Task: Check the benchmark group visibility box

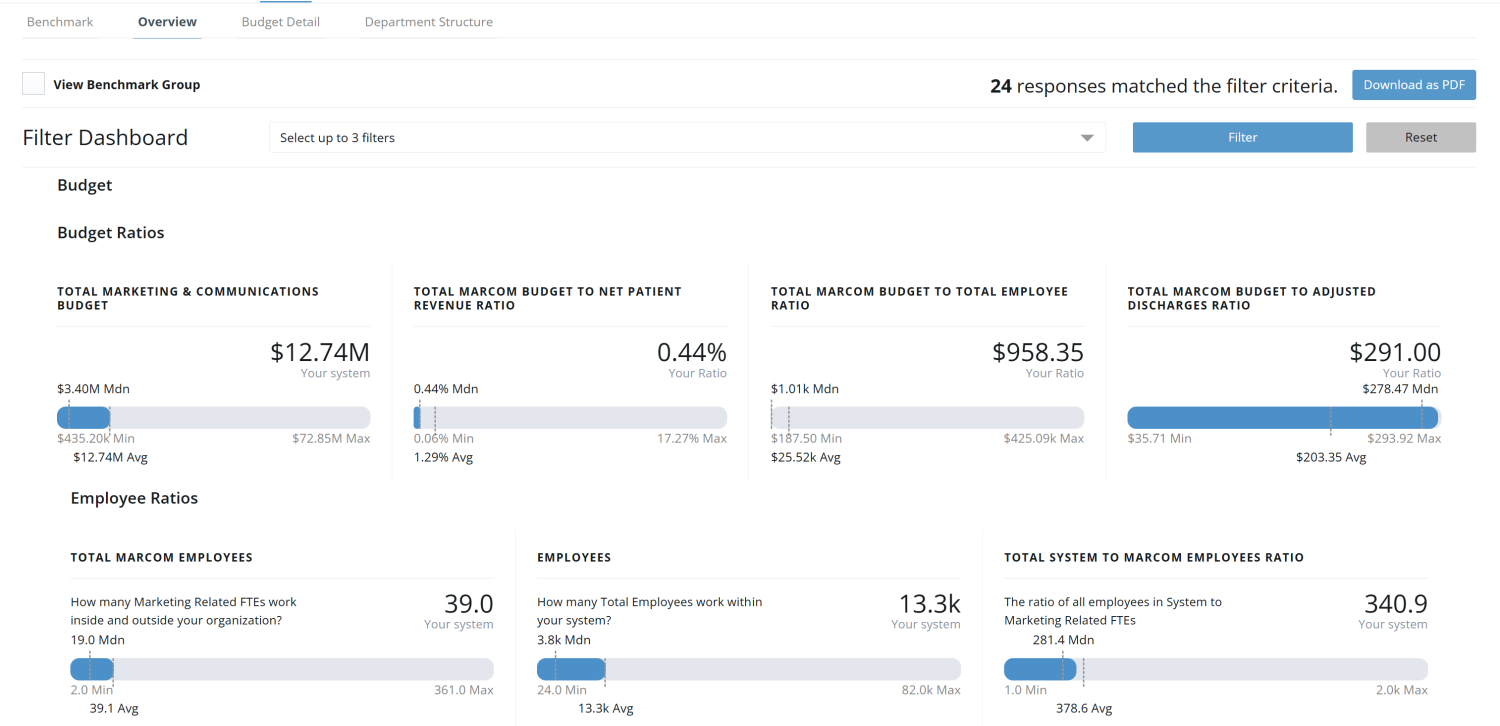Action: click(33, 84)
